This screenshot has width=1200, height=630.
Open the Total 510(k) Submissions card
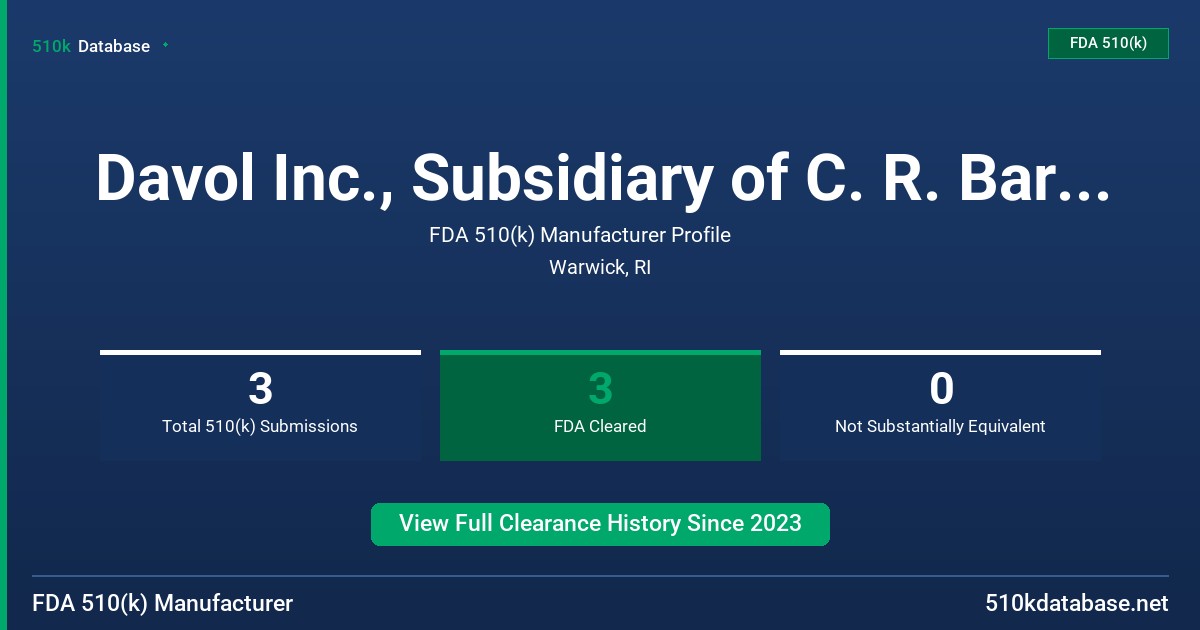tap(260, 405)
